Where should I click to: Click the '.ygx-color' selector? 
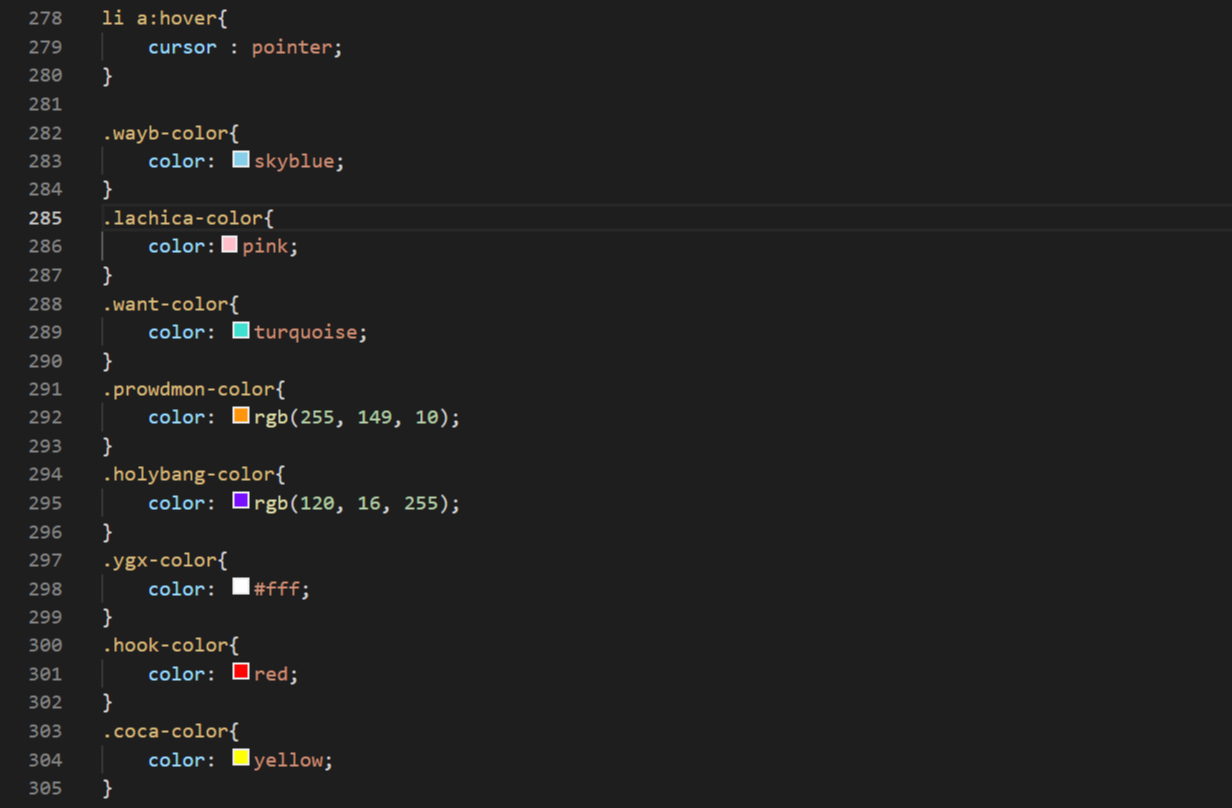coord(160,560)
